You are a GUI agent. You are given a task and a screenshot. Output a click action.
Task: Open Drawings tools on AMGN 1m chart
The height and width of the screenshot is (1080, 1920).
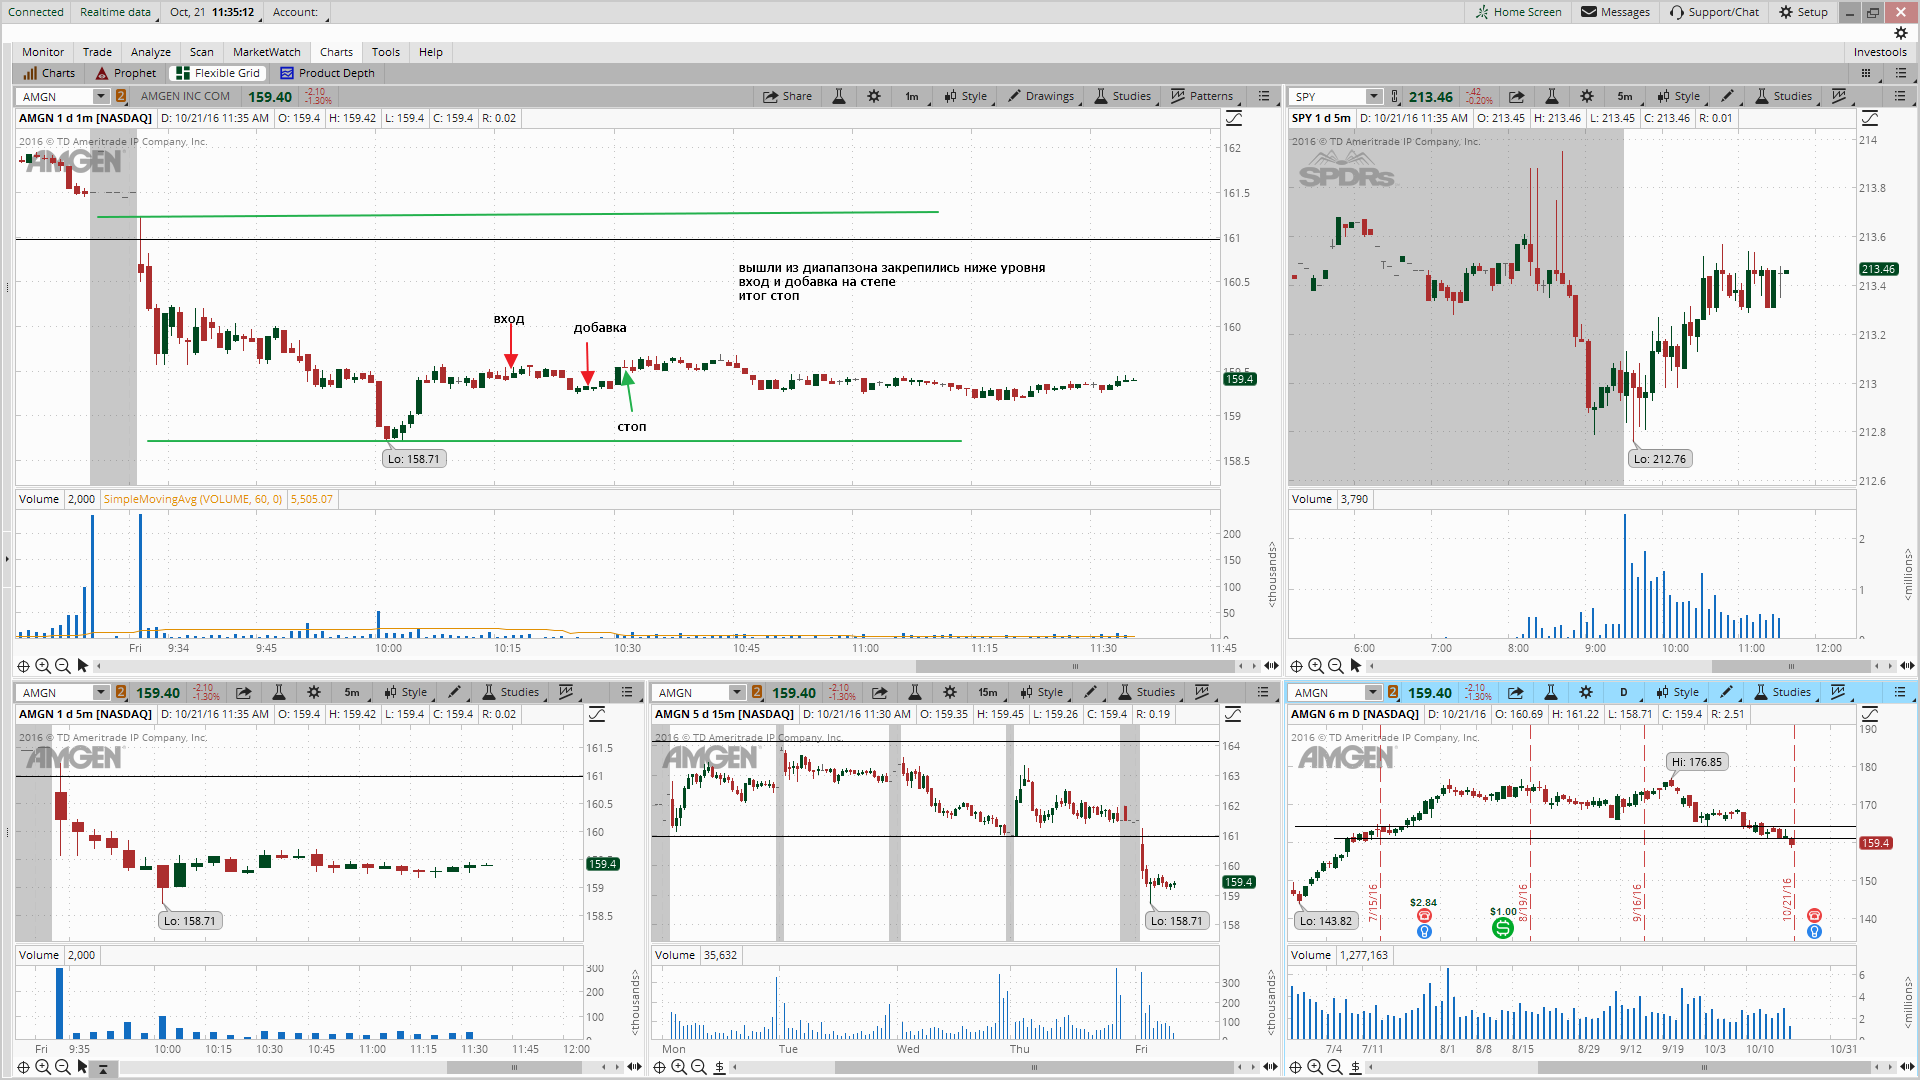pos(1041,97)
